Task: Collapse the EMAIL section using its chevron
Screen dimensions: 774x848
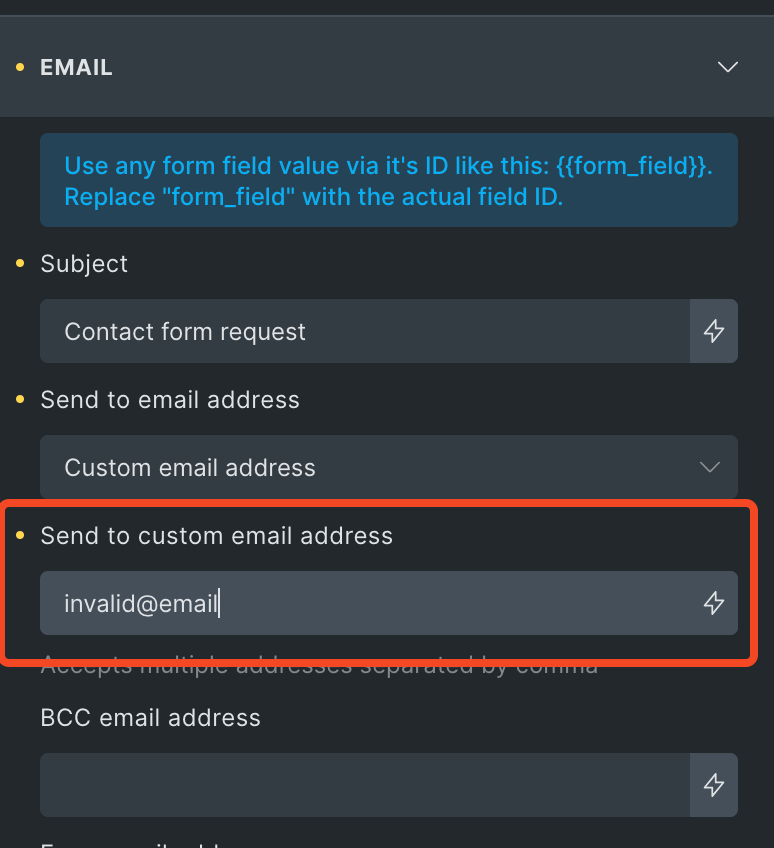Action: point(727,67)
